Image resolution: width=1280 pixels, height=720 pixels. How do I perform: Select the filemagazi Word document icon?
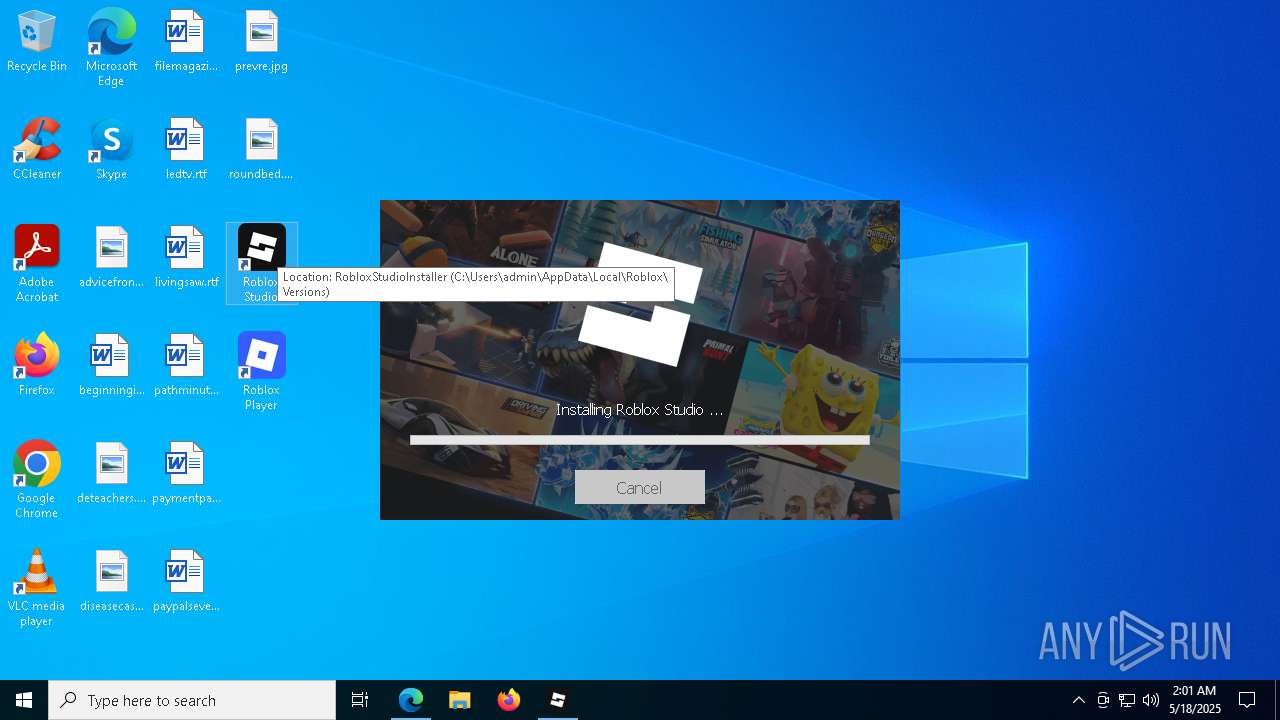[x=186, y=42]
